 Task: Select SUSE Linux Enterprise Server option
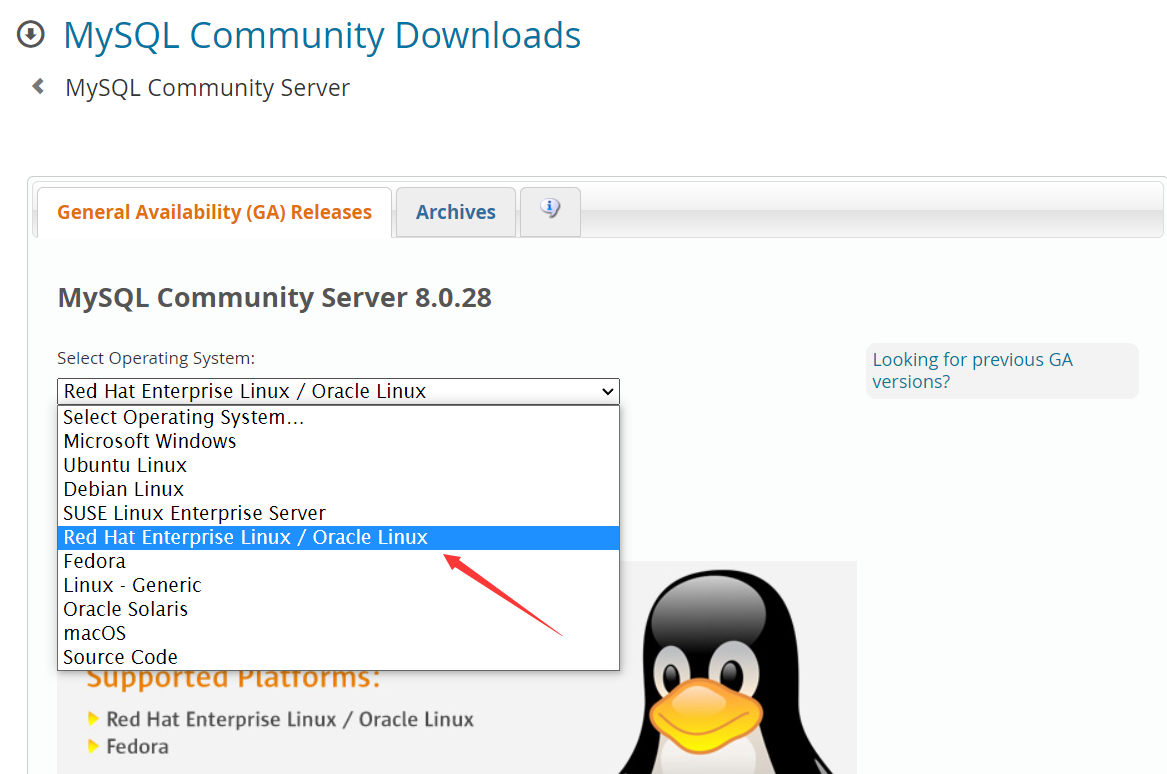coord(338,514)
